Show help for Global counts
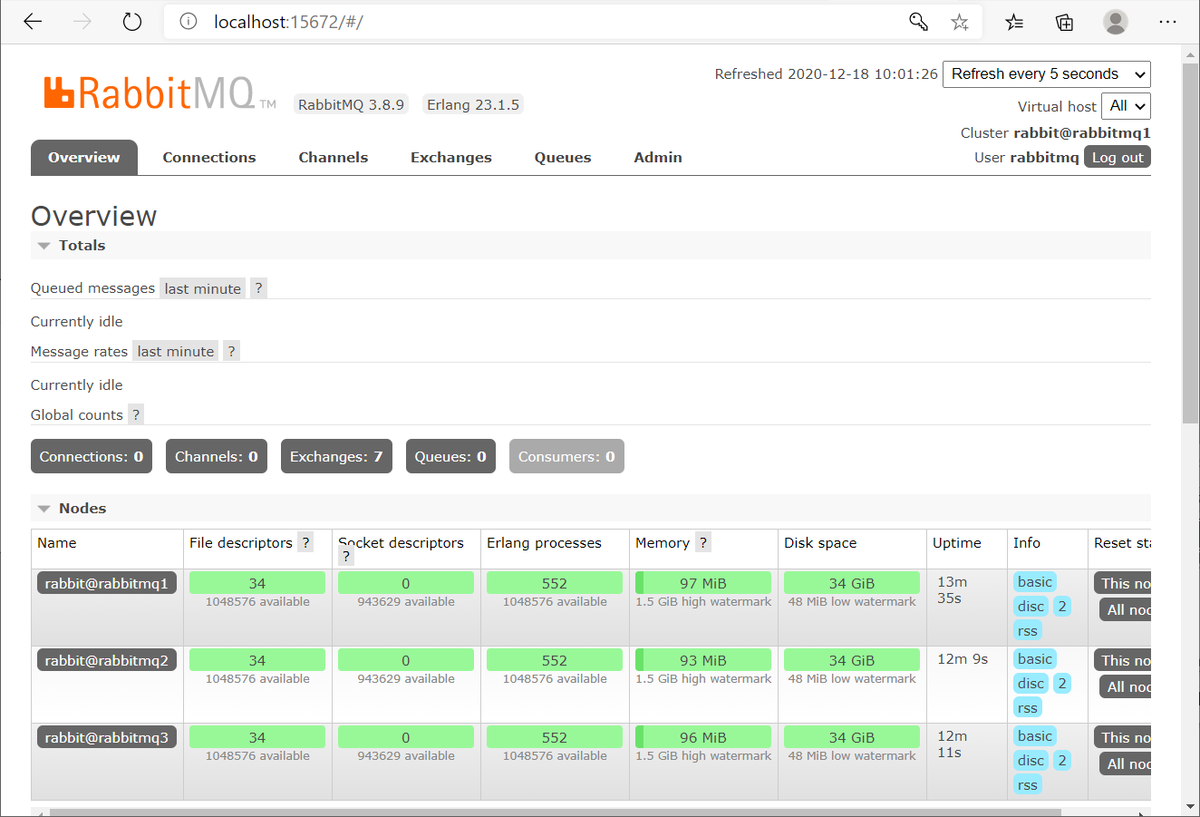 pos(136,414)
